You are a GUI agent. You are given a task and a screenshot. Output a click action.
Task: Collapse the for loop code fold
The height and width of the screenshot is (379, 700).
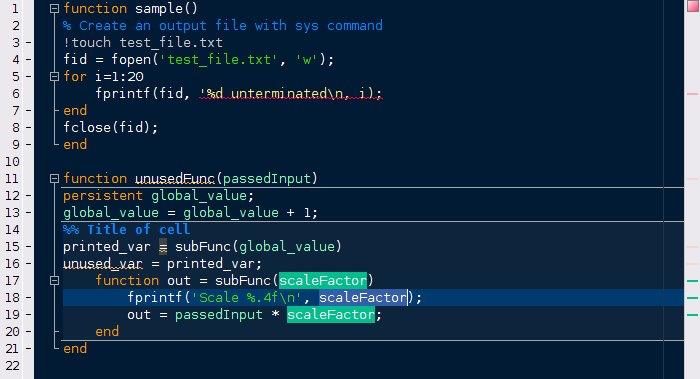point(54,76)
